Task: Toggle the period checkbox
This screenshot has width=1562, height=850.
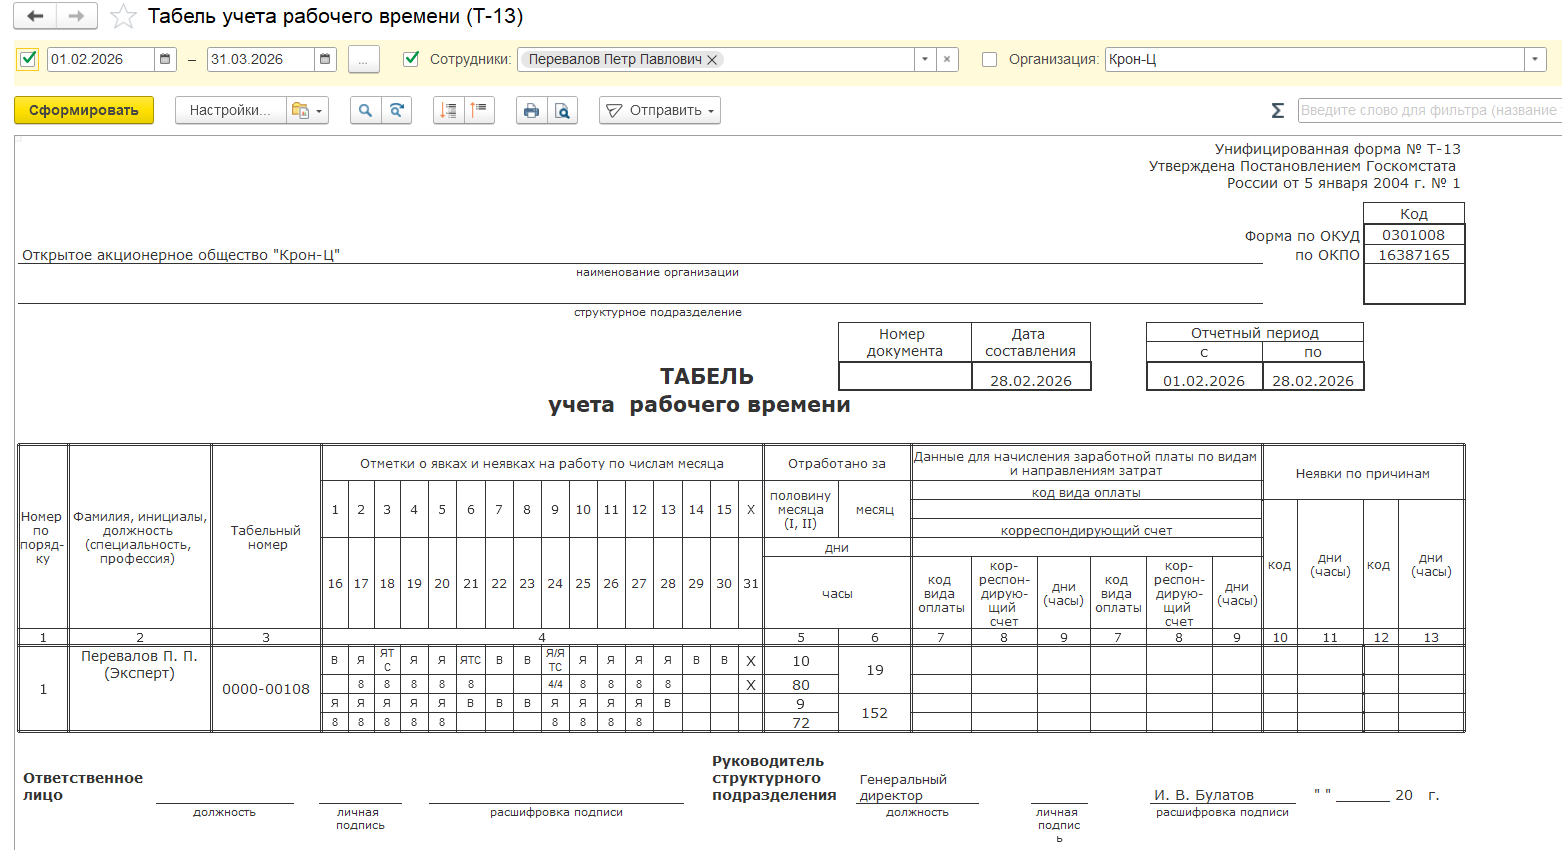Action: (28, 59)
